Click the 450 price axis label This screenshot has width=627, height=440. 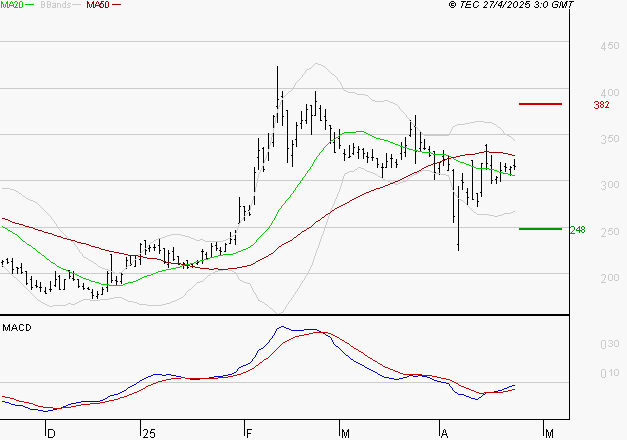(609, 46)
